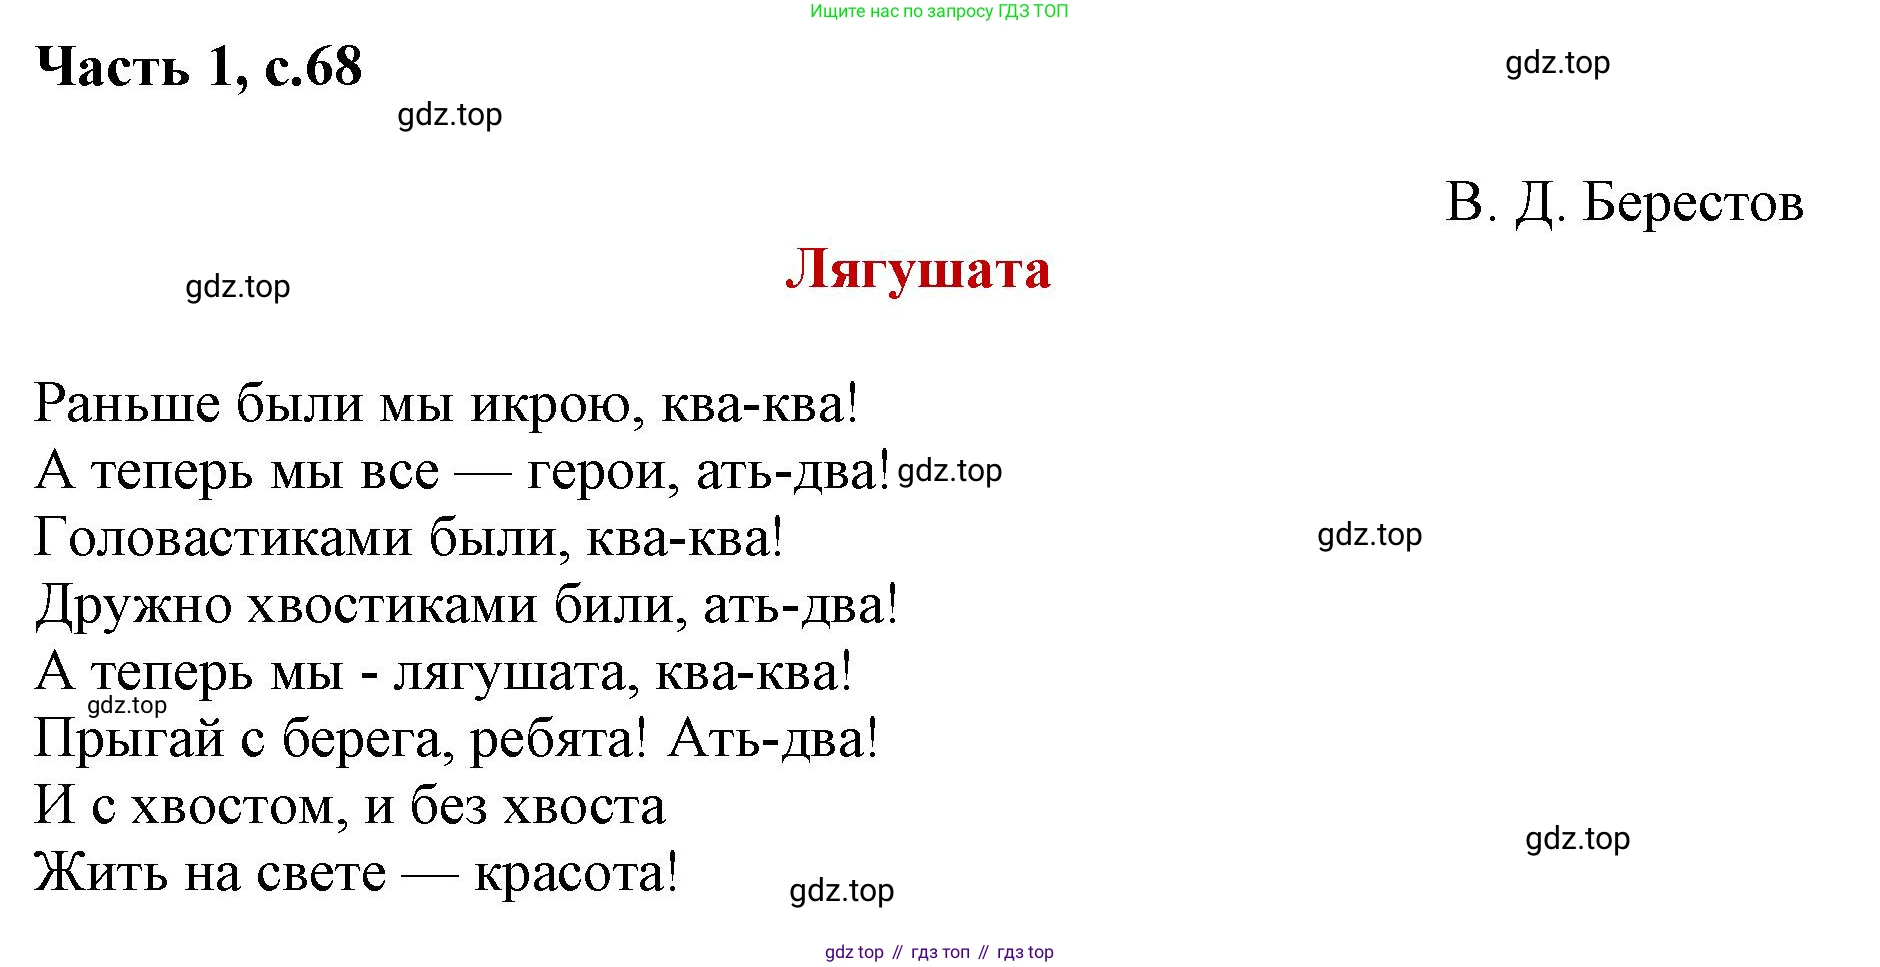Click the line "Дружно хвостиками били, ать-два!"

467,605
